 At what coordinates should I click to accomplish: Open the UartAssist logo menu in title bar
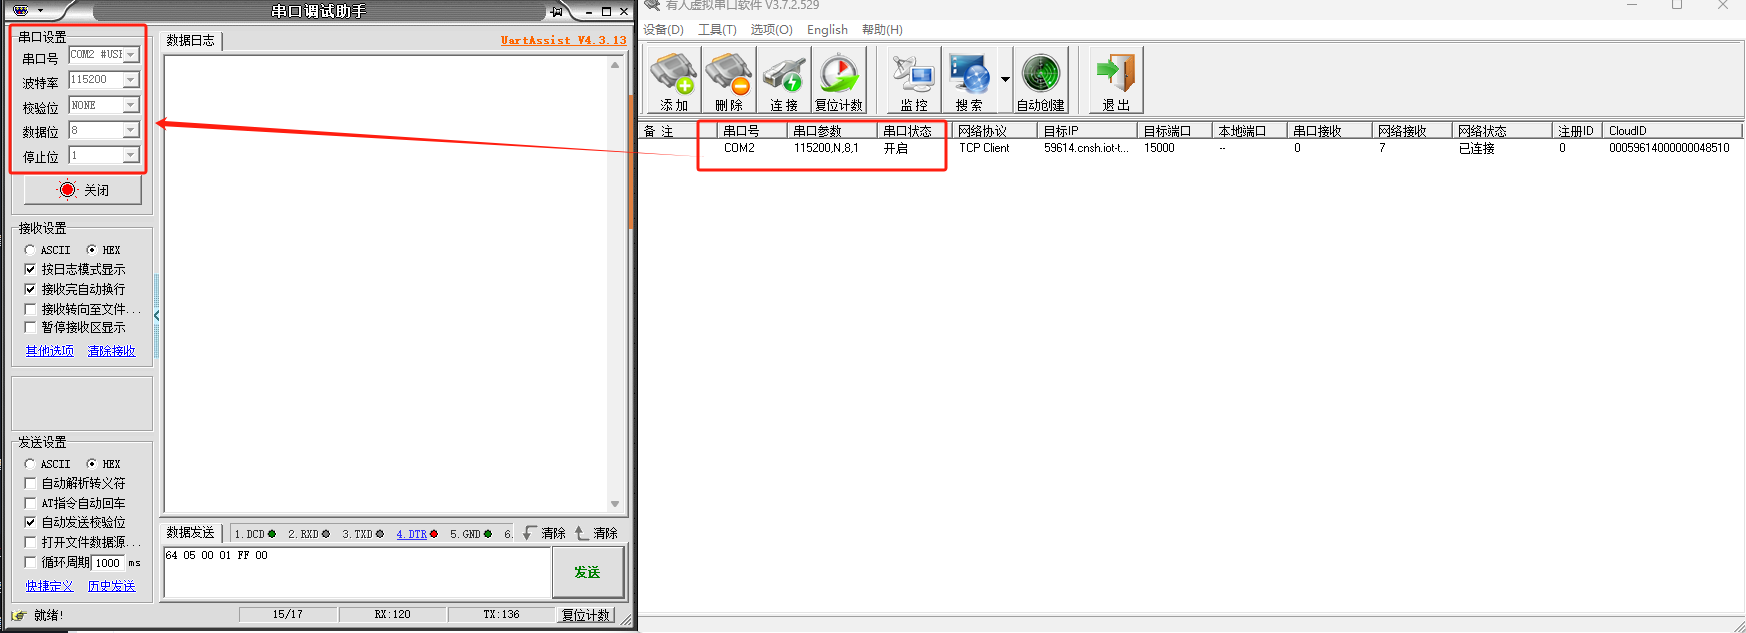(x=20, y=11)
